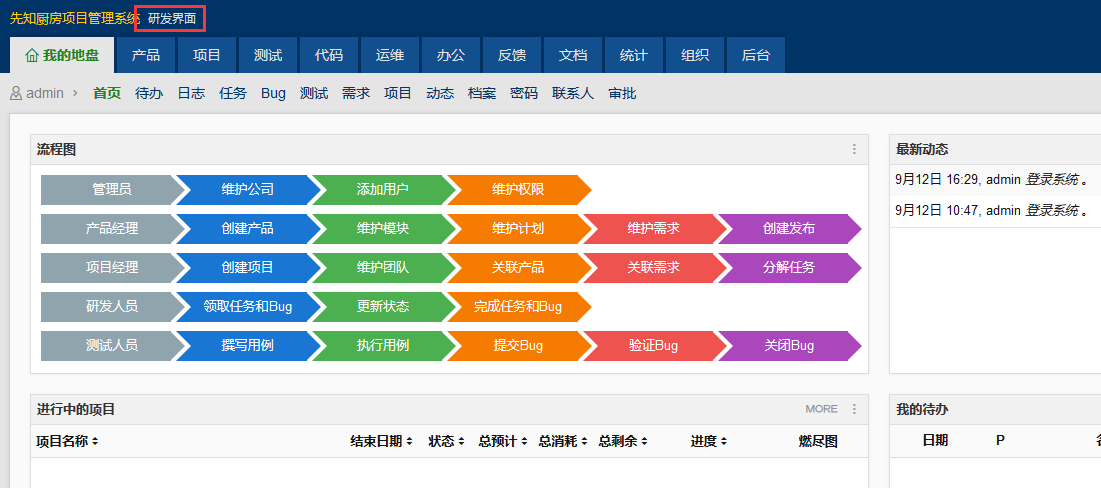Click the 提交Bug flowchart step
Viewport: 1101px width, 488px height.
(x=518, y=345)
